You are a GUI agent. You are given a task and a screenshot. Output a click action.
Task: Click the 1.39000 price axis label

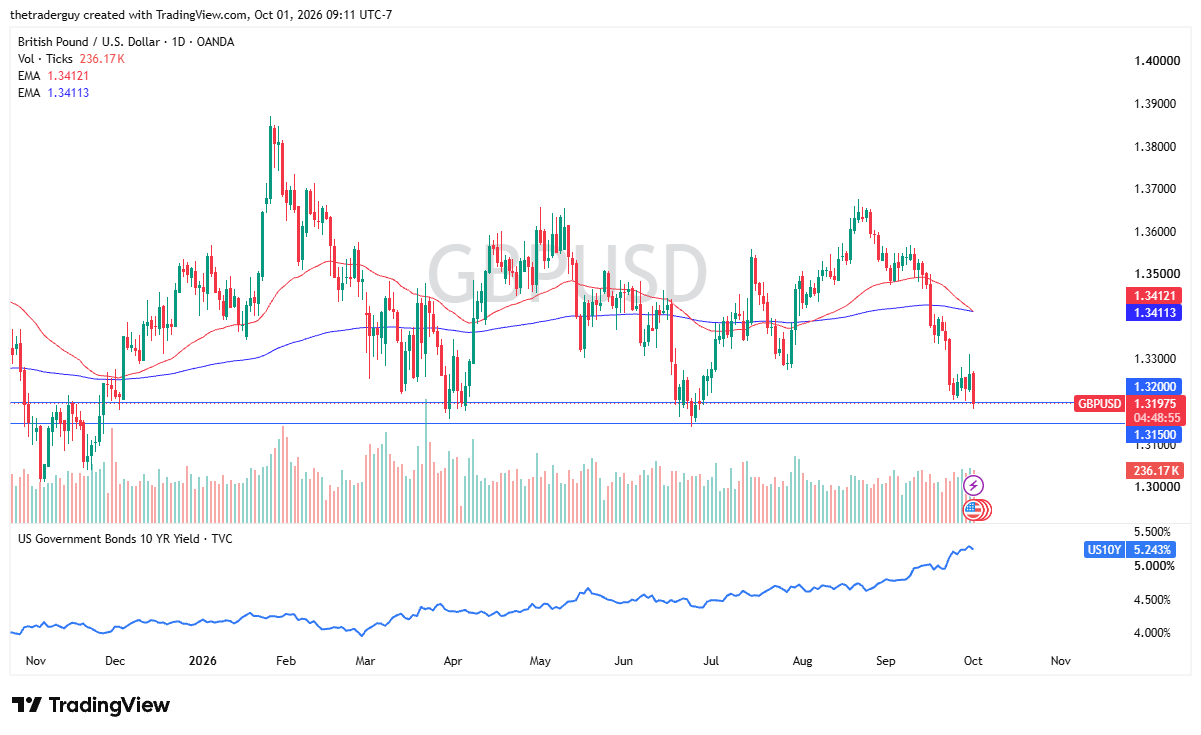tap(1155, 104)
